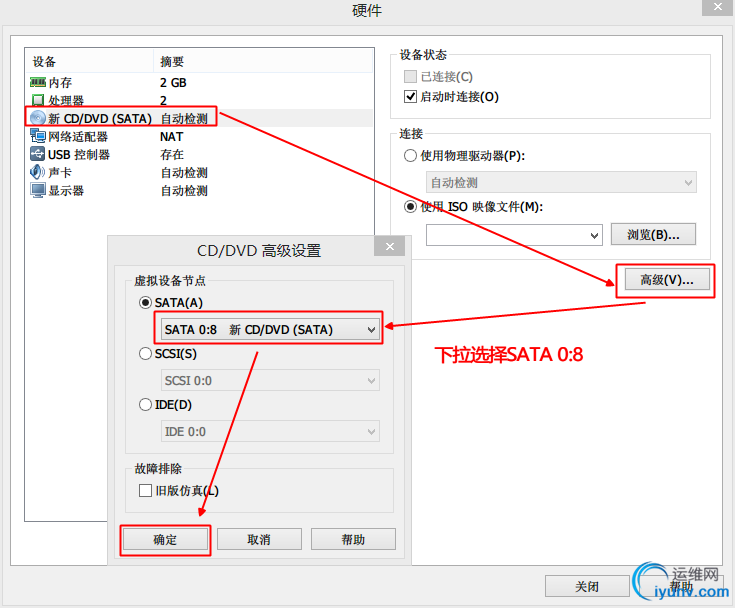Image resolution: width=735 pixels, height=608 pixels.
Task: Click the network adapter (网络适配器) icon
Action: coord(38,136)
